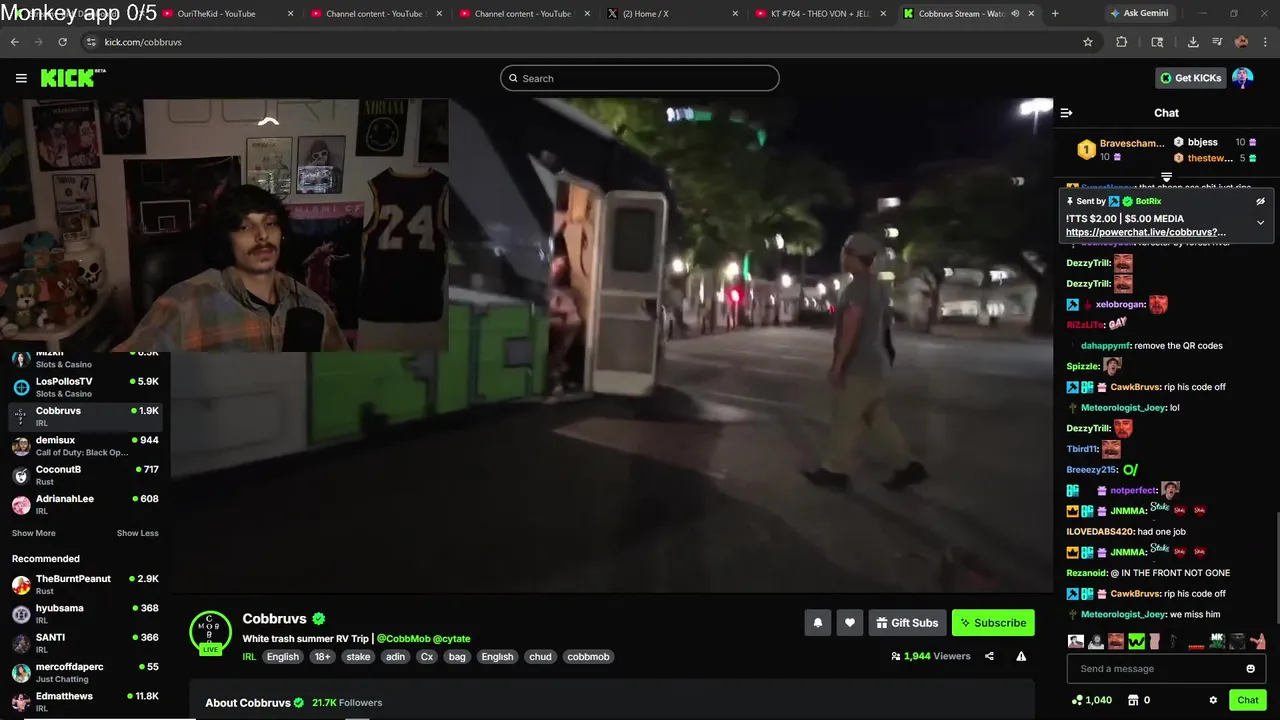
Task: Click the IRL category link under the title
Action: pyautogui.click(x=249, y=657)
